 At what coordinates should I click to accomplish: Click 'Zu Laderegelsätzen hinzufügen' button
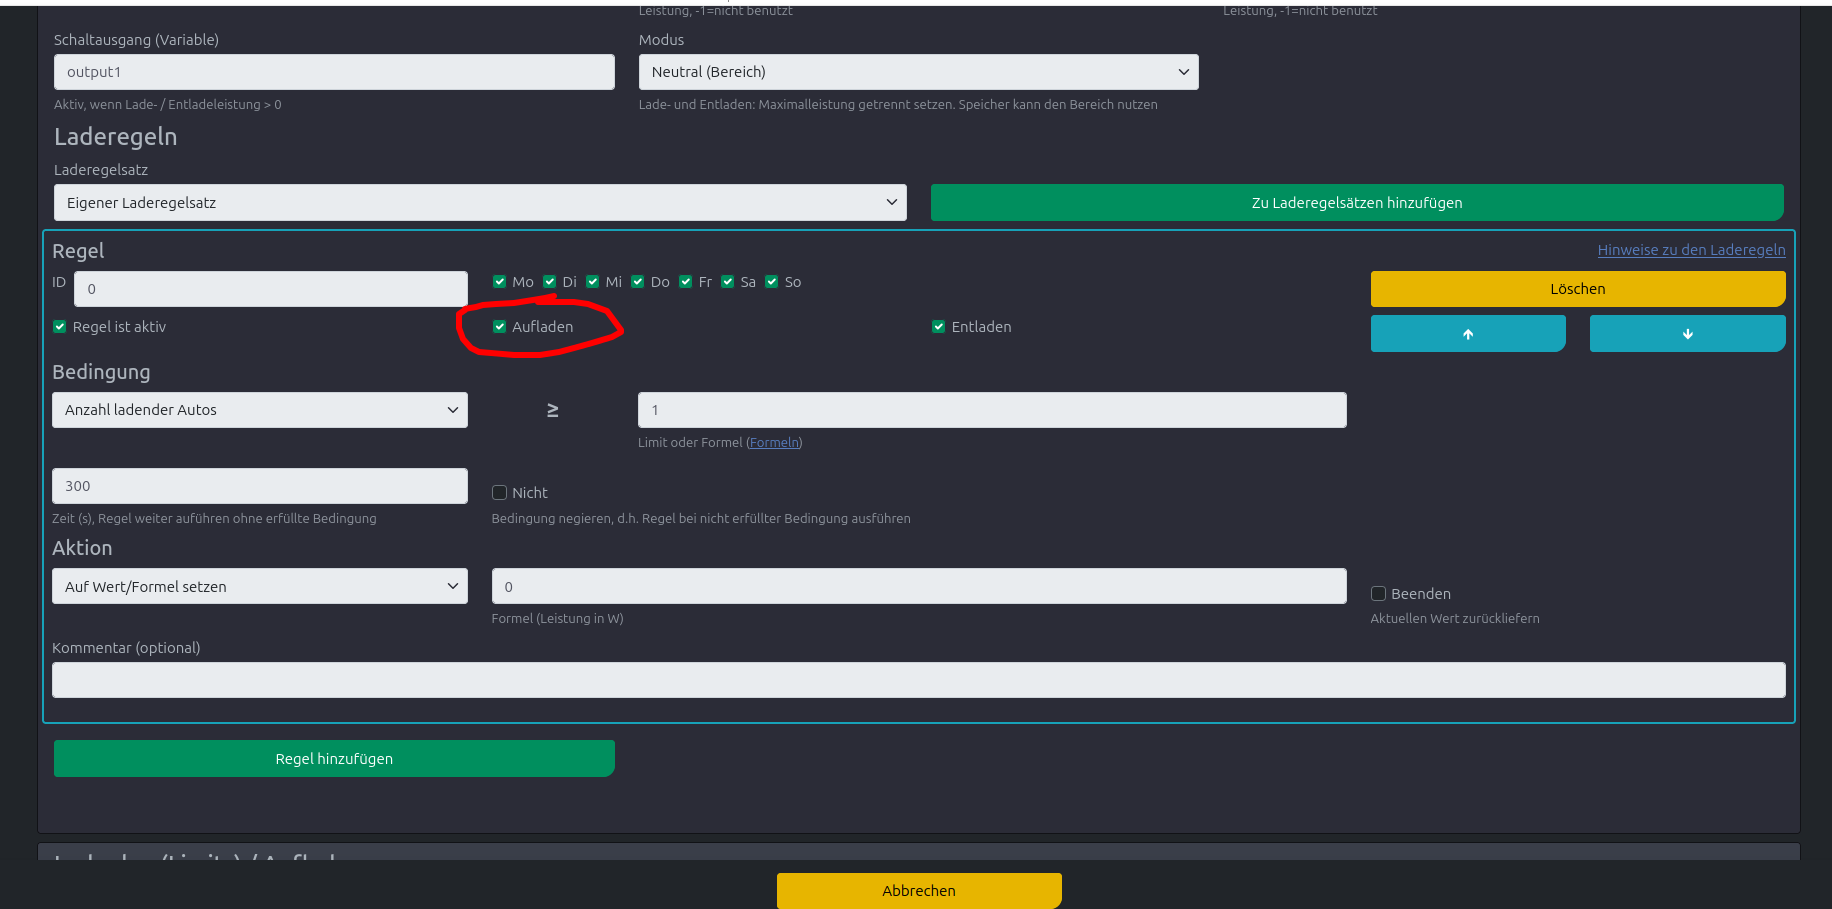click(1356, 203)
